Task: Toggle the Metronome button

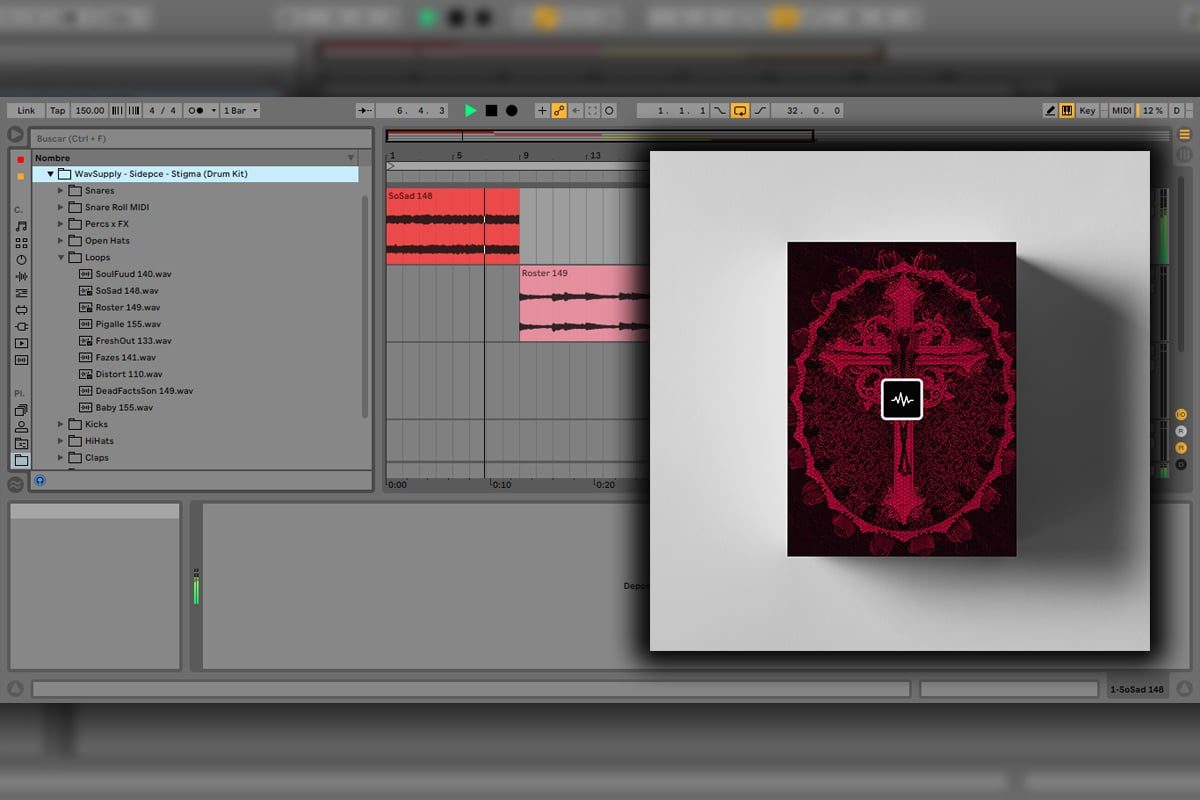Action: [x=195, y=110]
